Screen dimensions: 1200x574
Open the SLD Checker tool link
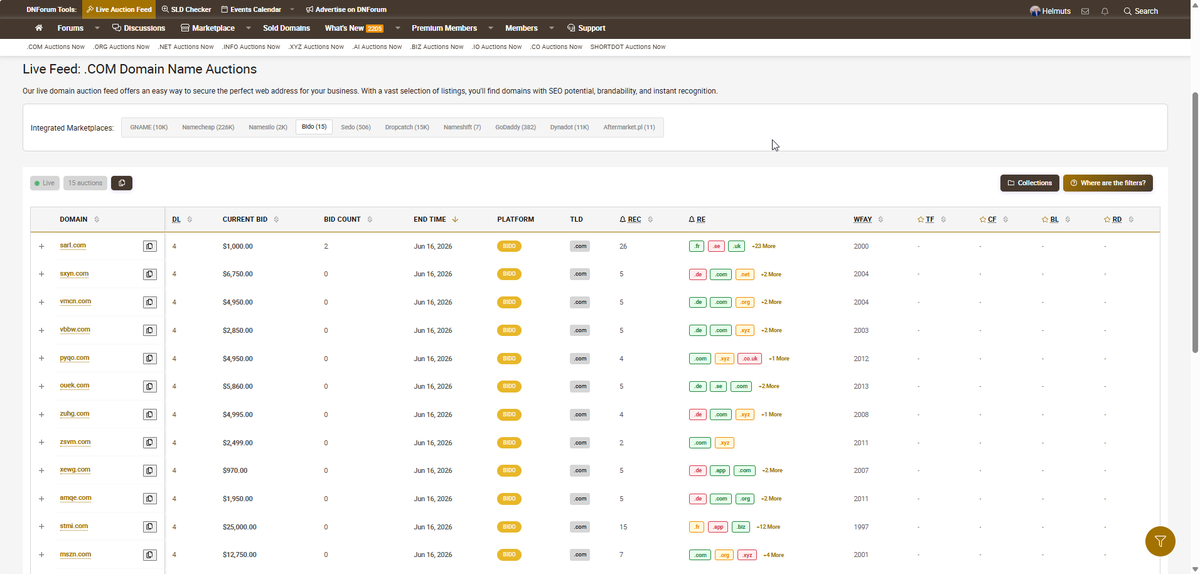(x=186, y=9)
